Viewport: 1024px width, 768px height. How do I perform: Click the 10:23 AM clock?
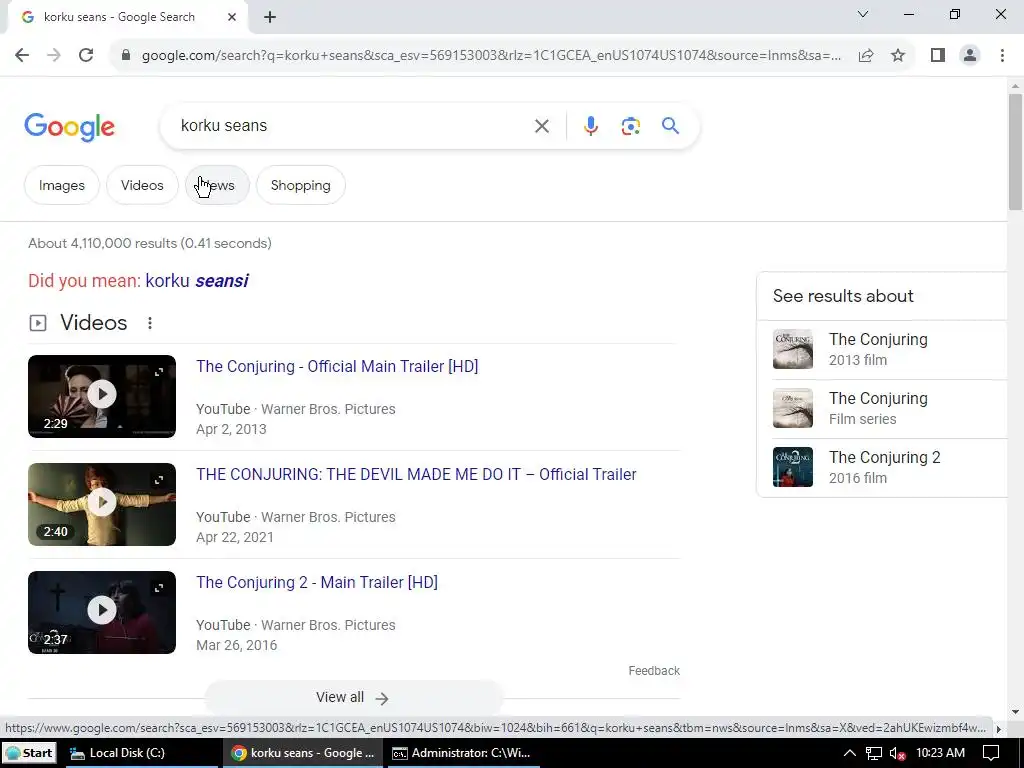[940, 753]
